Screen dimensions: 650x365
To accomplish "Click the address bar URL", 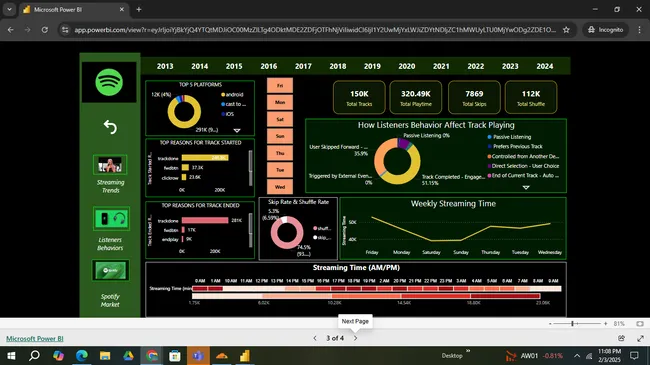I will point(315,30).
